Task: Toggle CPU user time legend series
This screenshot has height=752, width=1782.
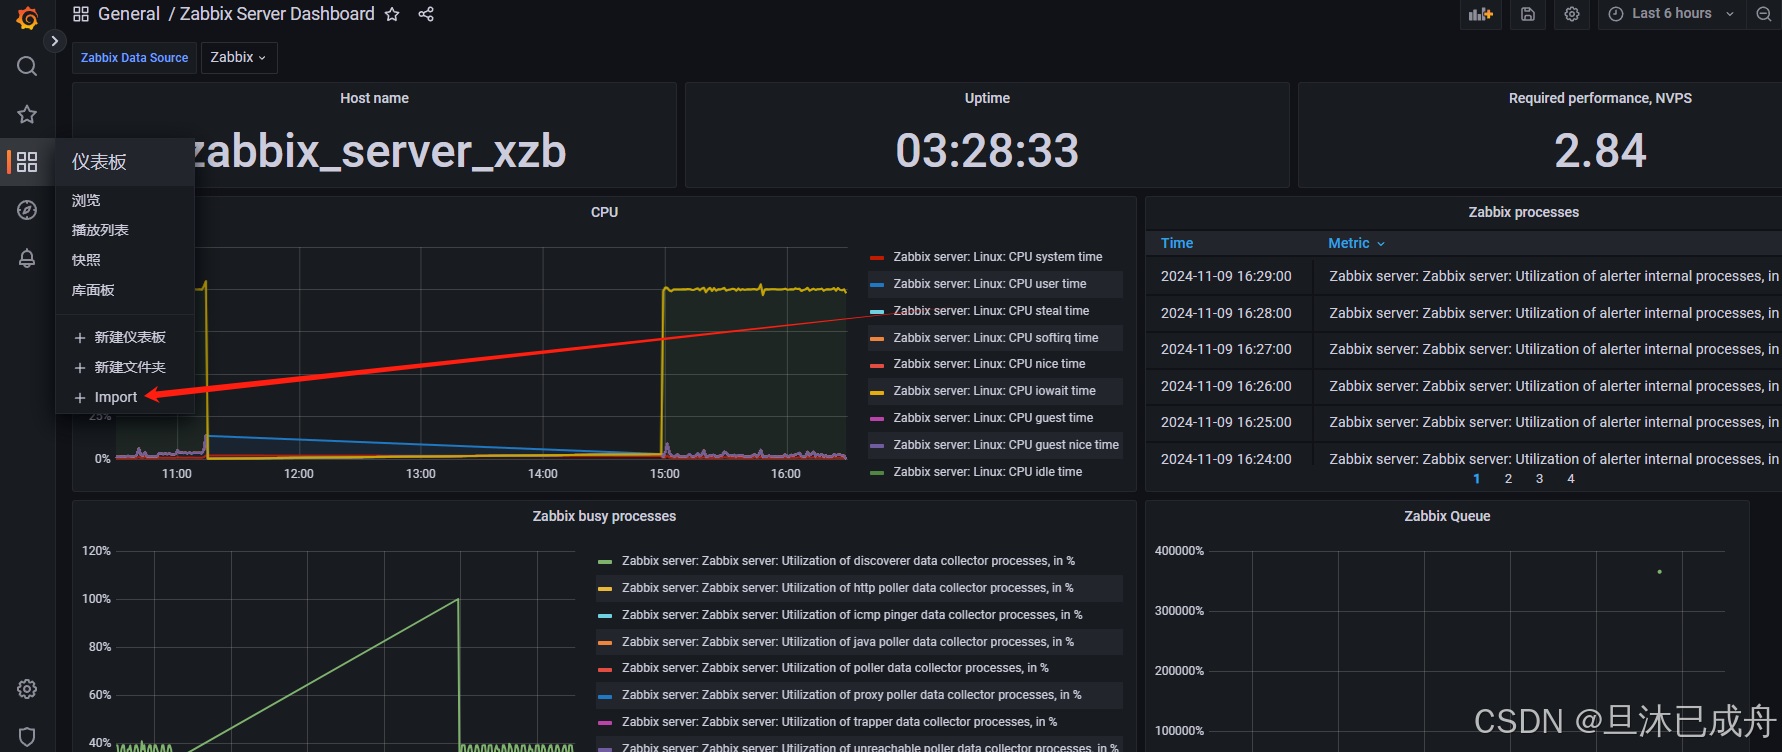Action: tap(989, 284)
